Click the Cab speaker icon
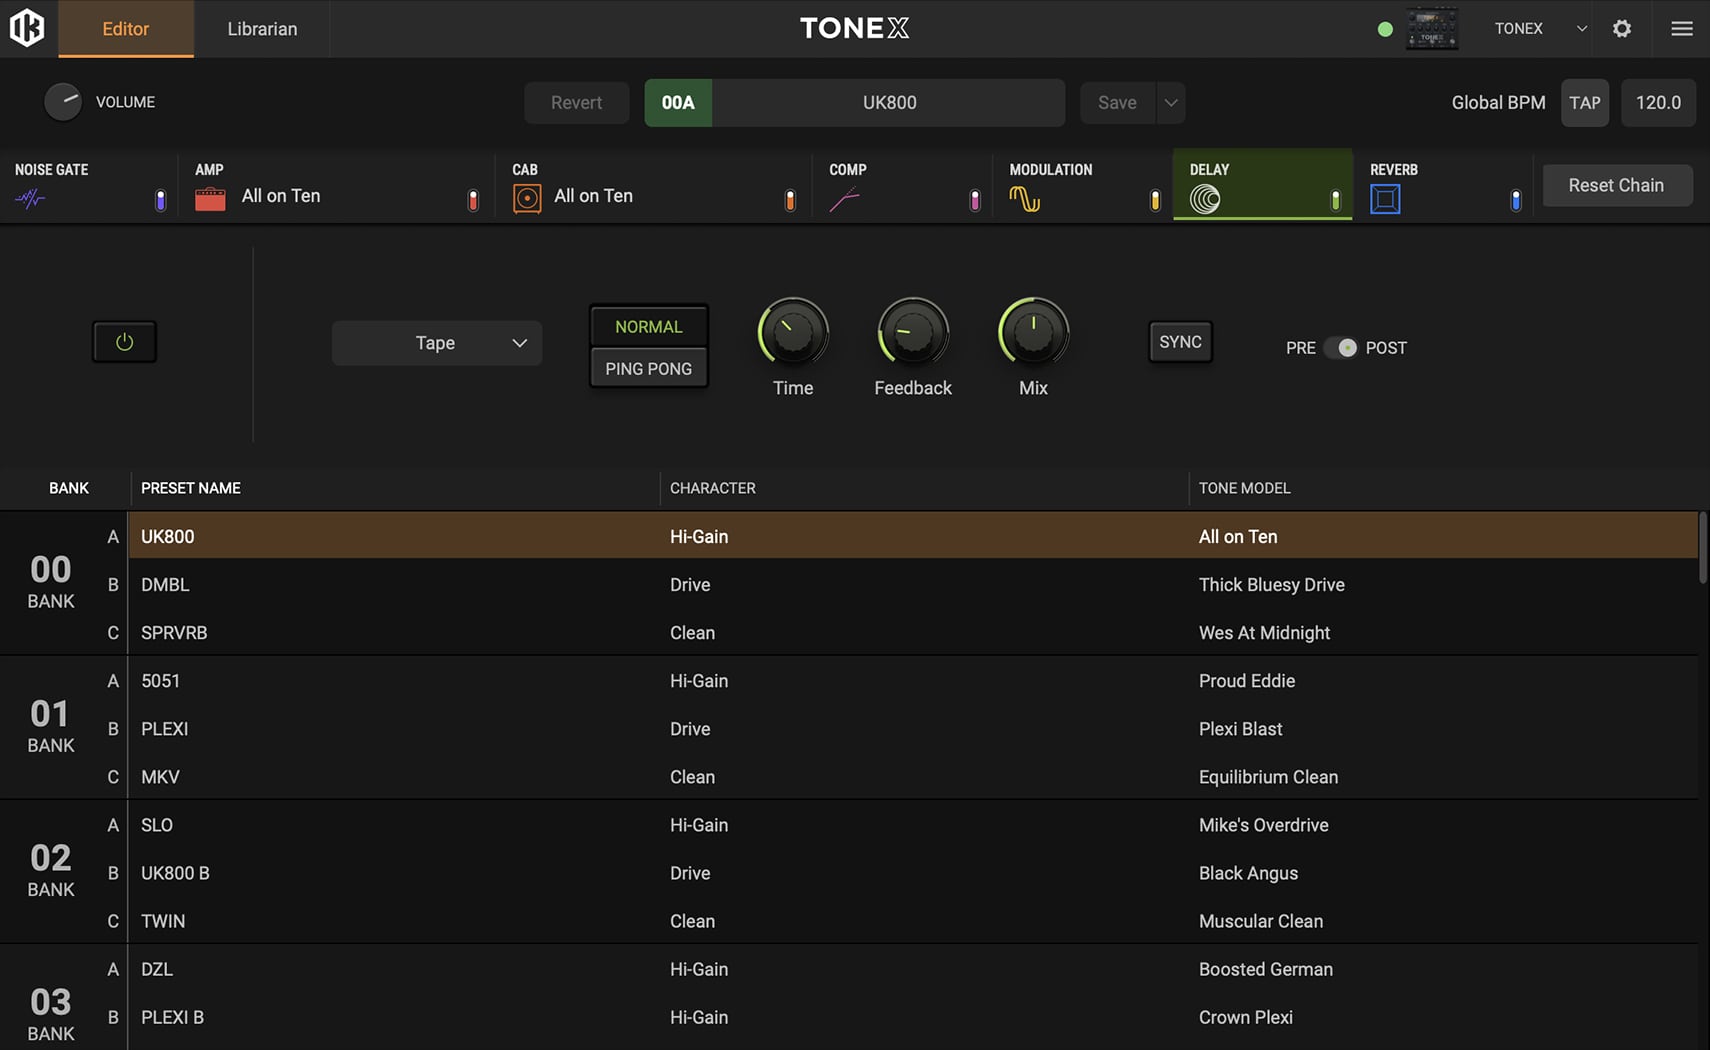 [x=527, y=199]
